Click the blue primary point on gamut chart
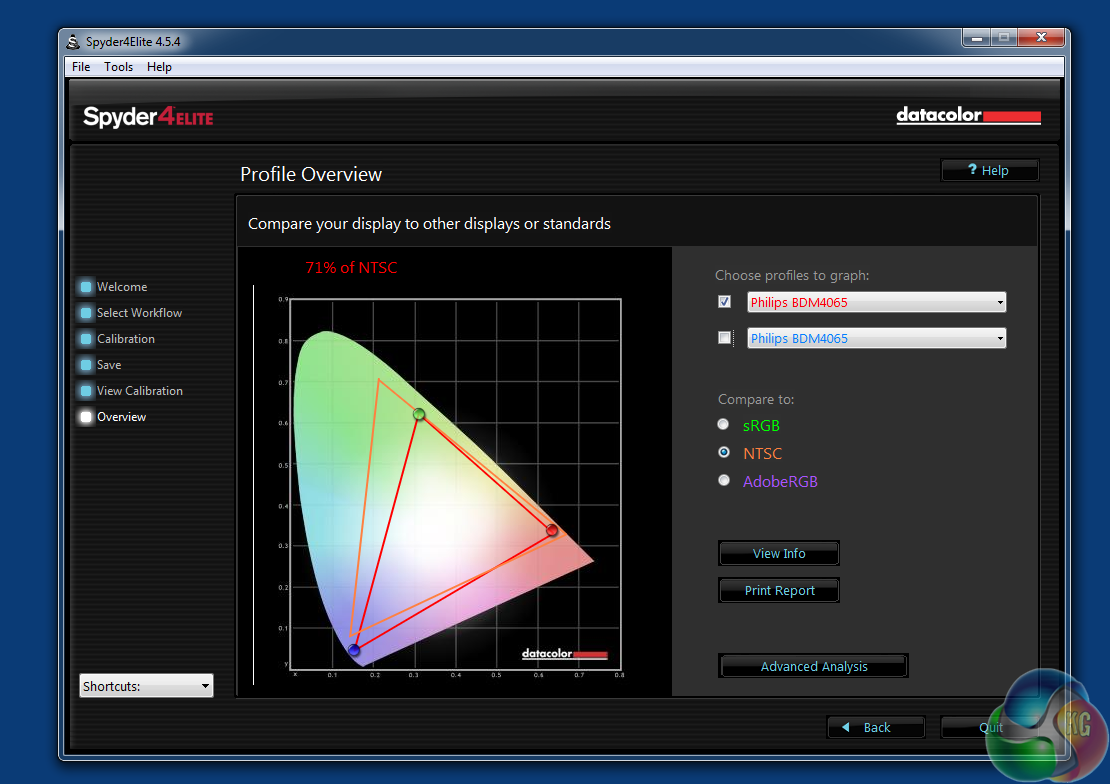 (x=353, y=650)
